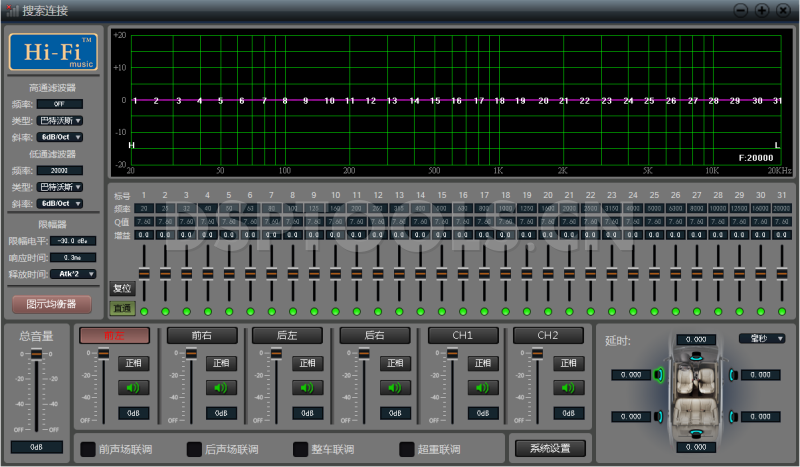Enable the 整车联调 checkbox
Screen dimensions: 800x467
[301, 449]
